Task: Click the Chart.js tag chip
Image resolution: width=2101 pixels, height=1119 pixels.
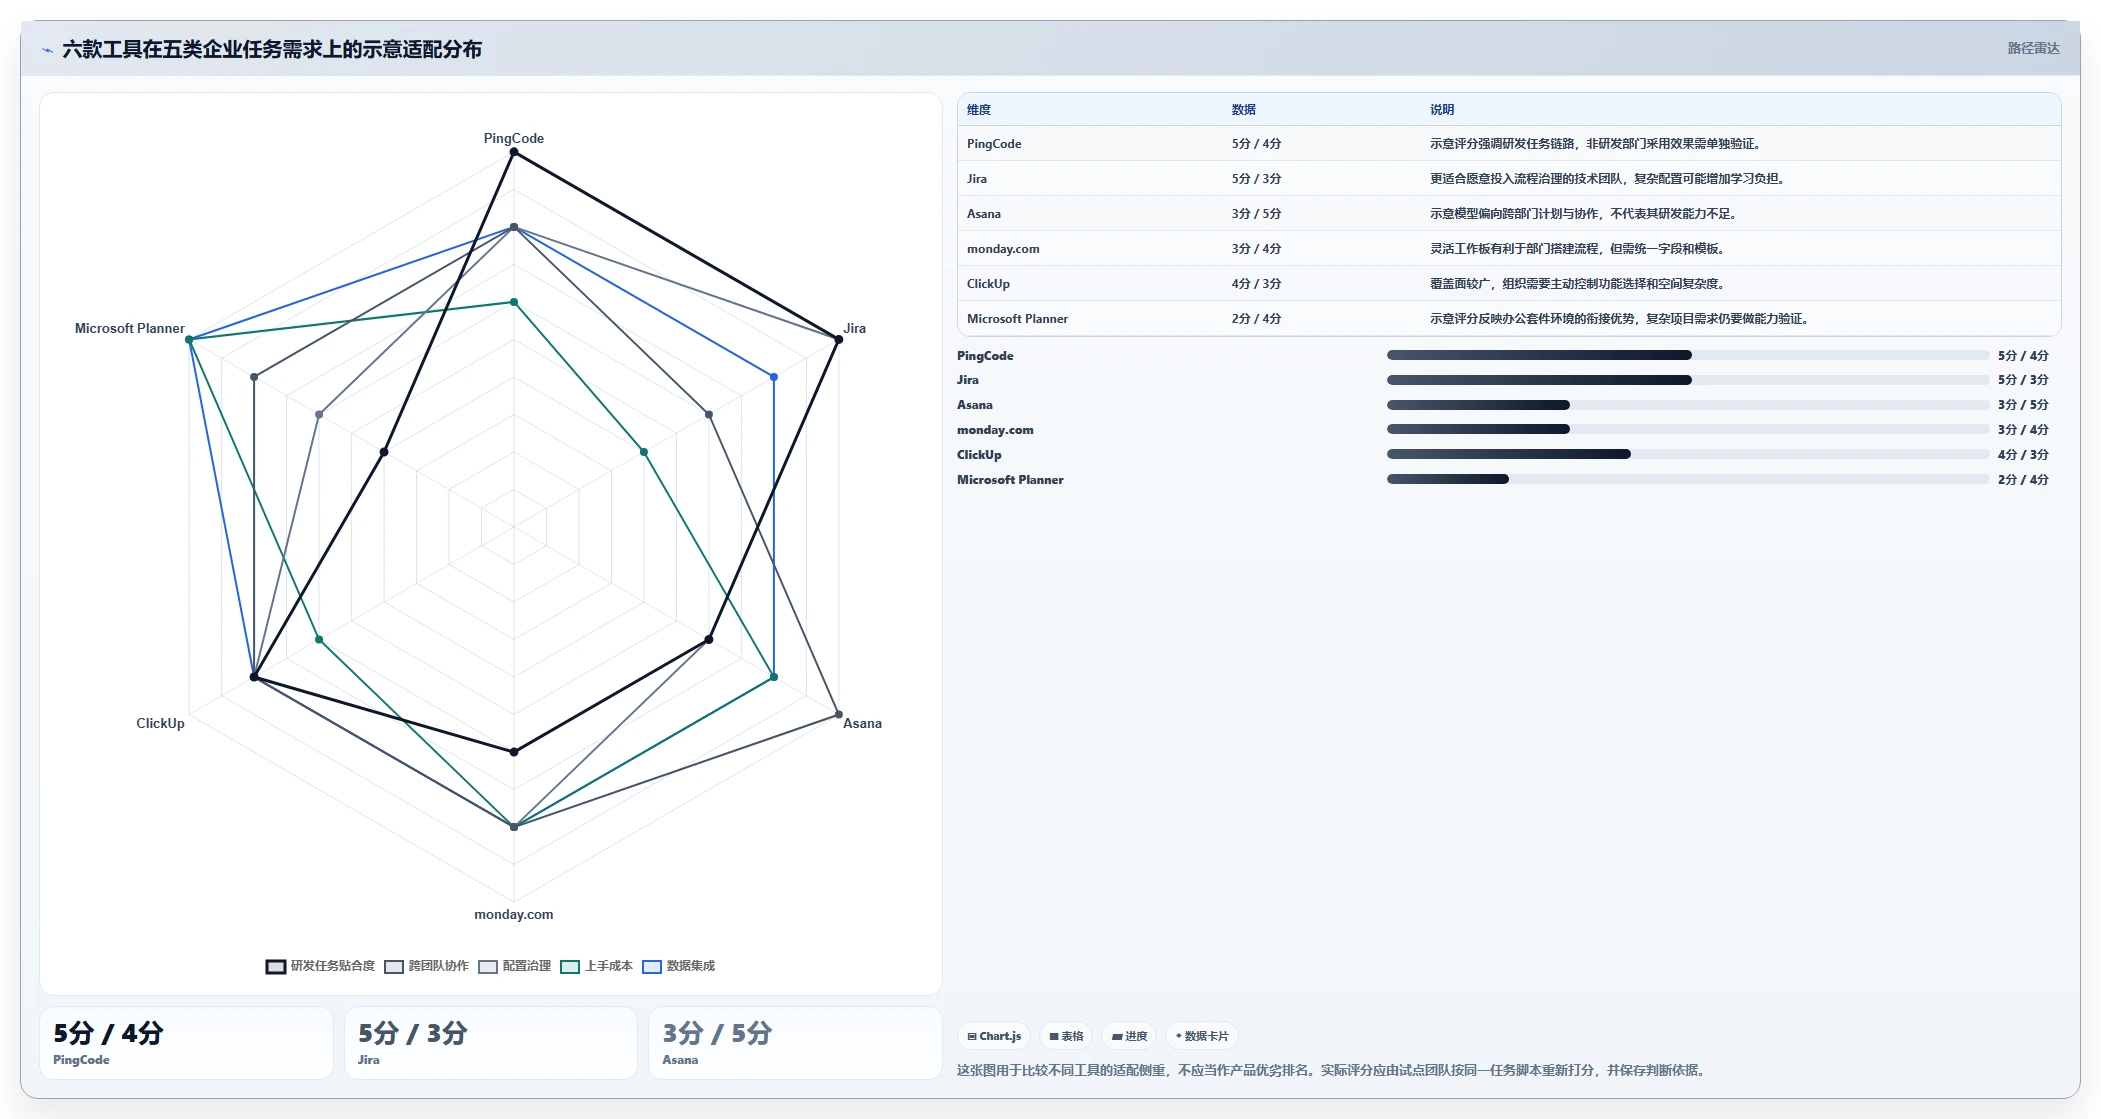Action: (994, 1036)
